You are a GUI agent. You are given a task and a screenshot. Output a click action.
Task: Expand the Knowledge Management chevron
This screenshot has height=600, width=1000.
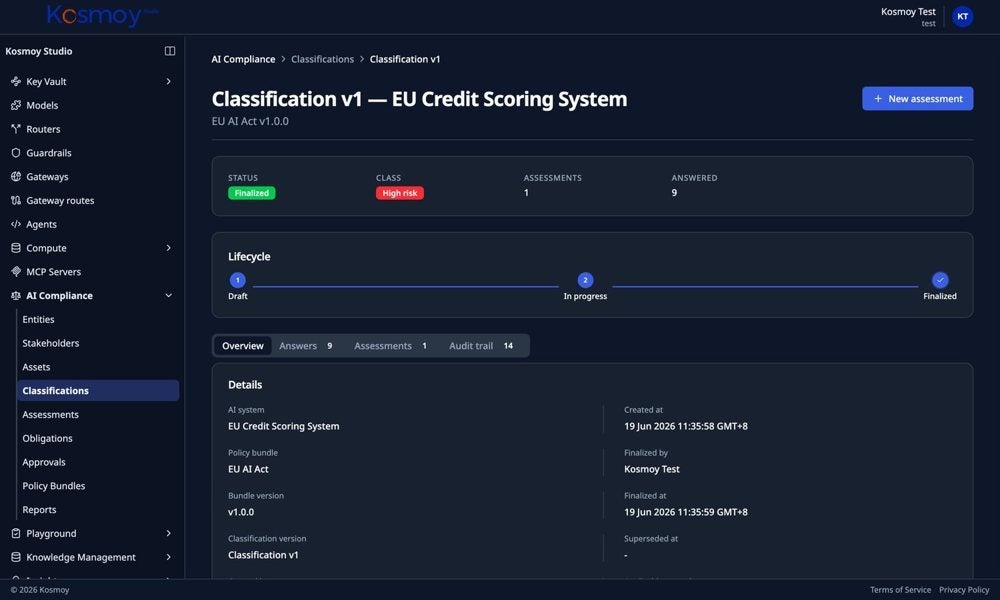168,557
